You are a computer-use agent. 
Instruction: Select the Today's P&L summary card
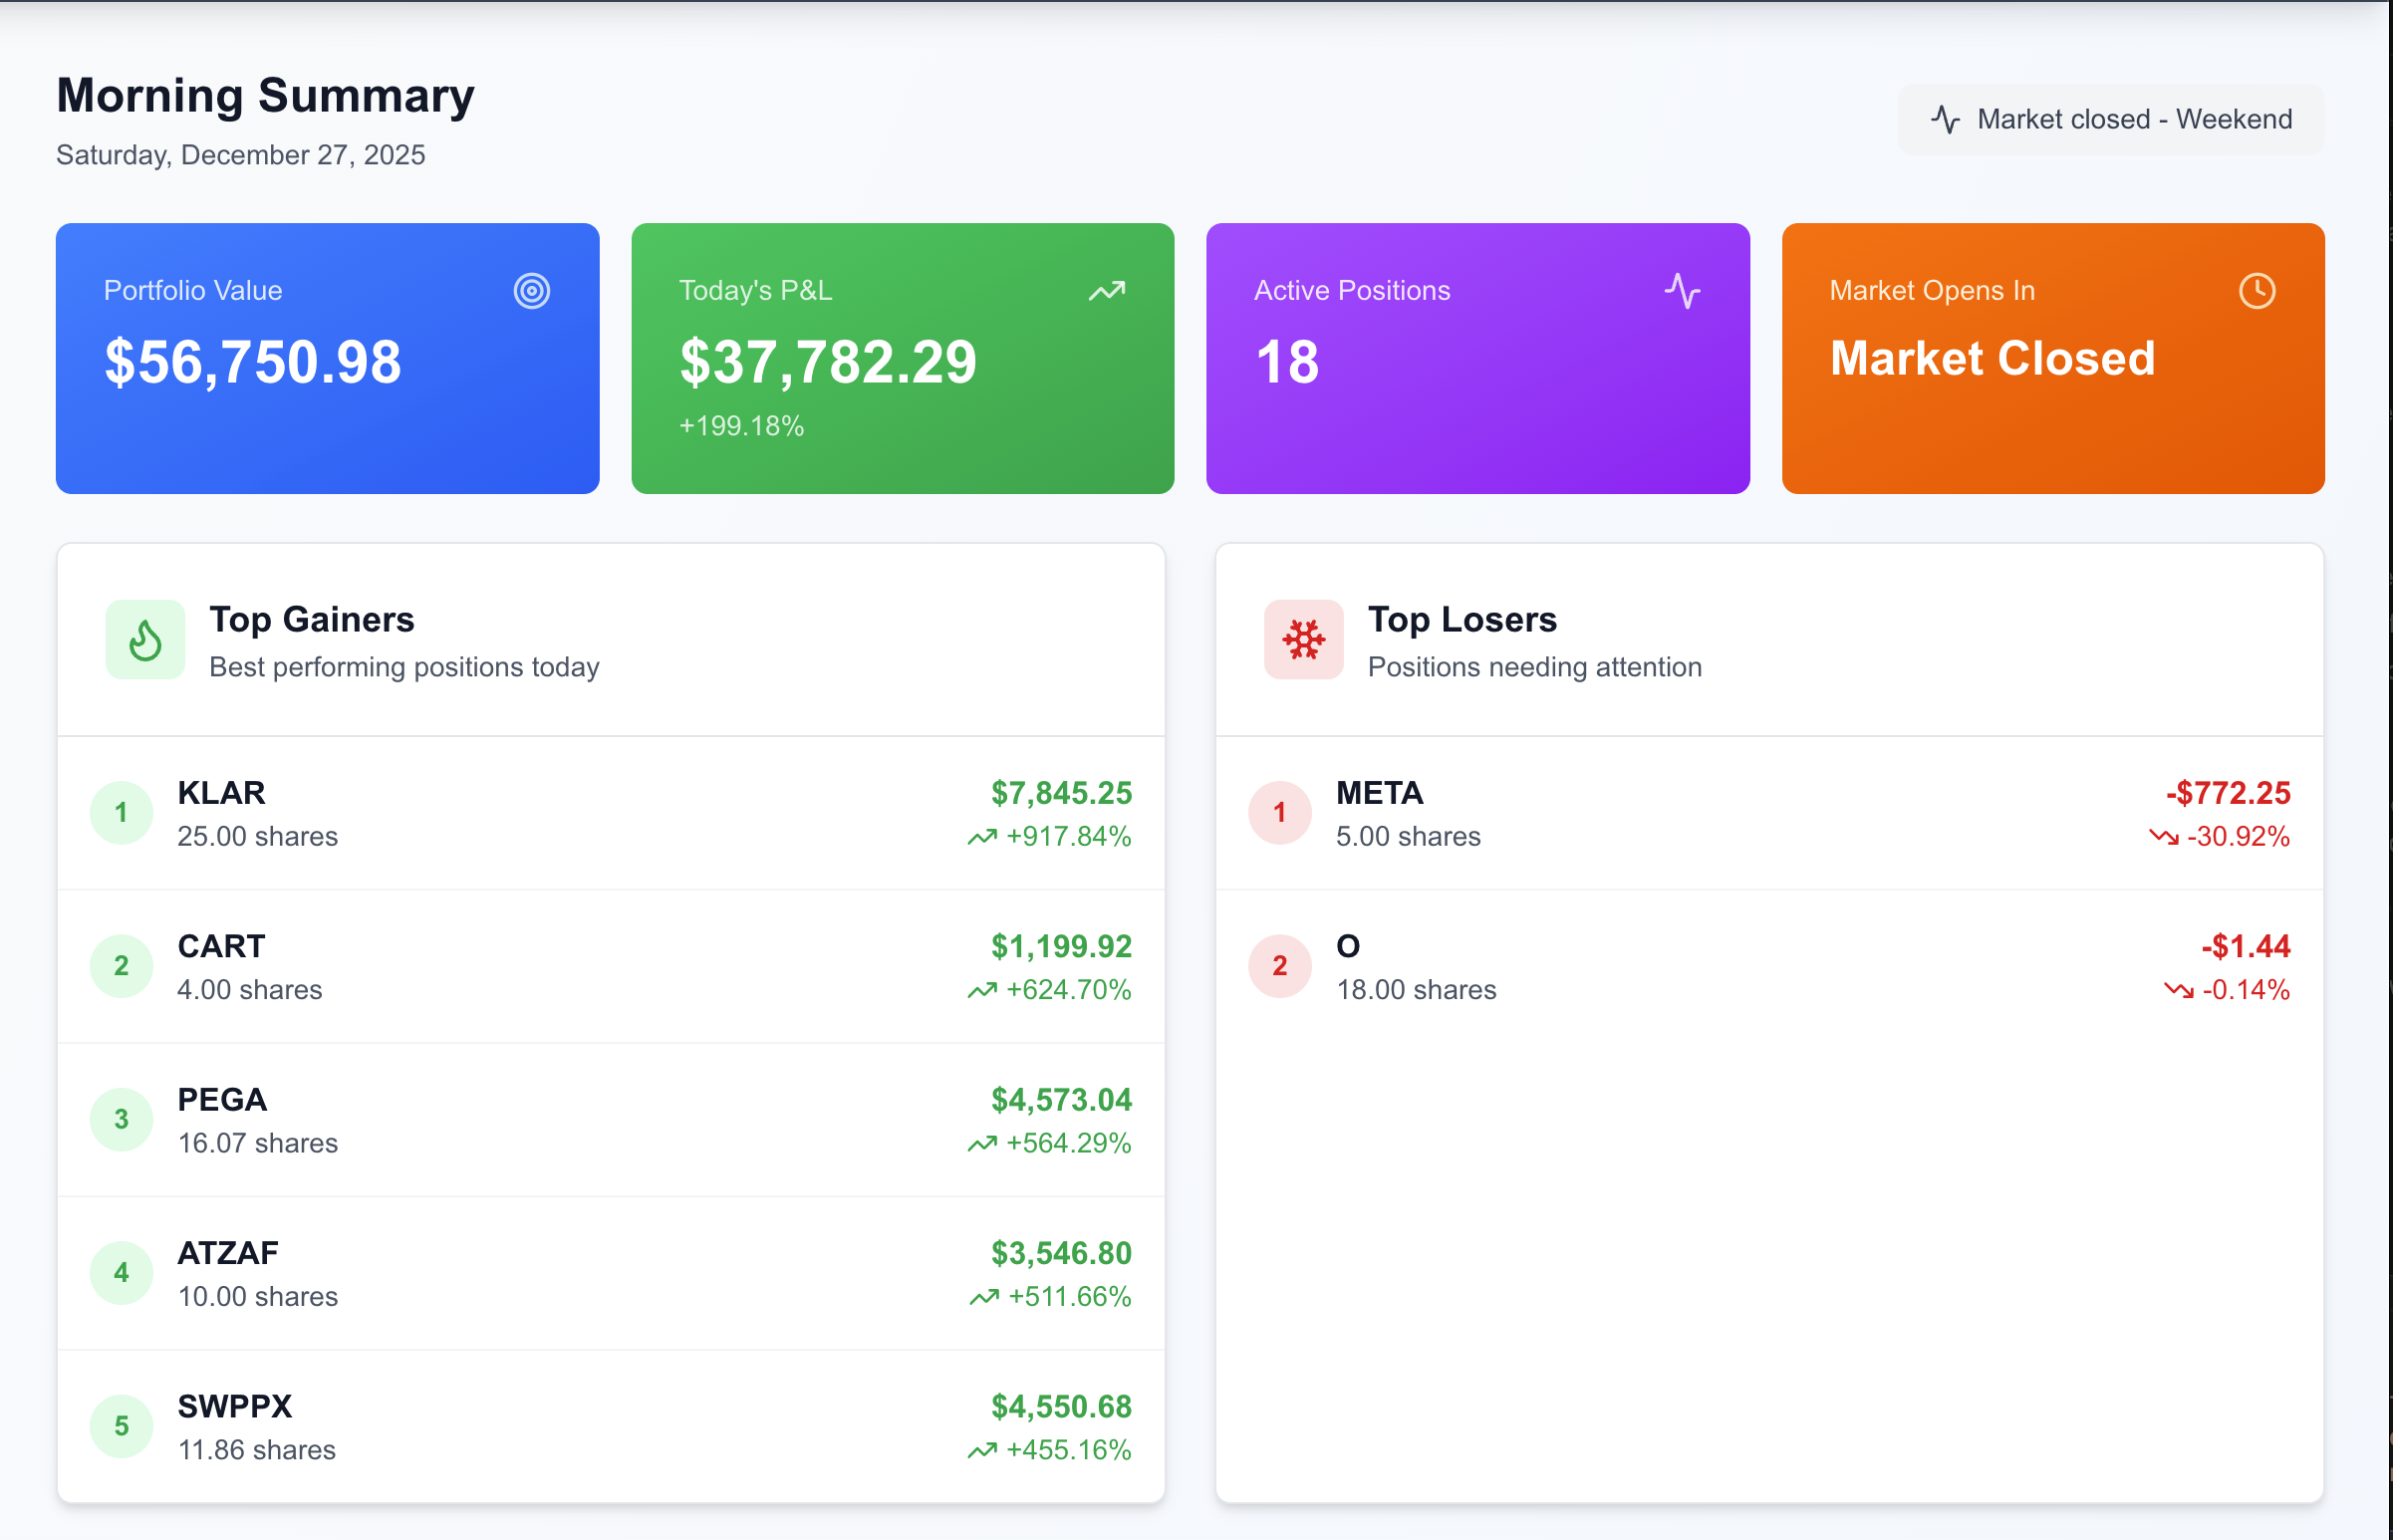(901, 358)
